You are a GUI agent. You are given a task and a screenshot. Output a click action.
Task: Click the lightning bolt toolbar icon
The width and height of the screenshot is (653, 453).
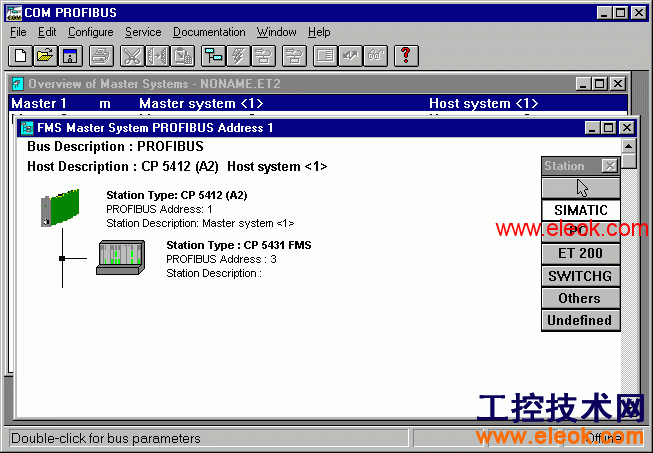coord(238,56)
